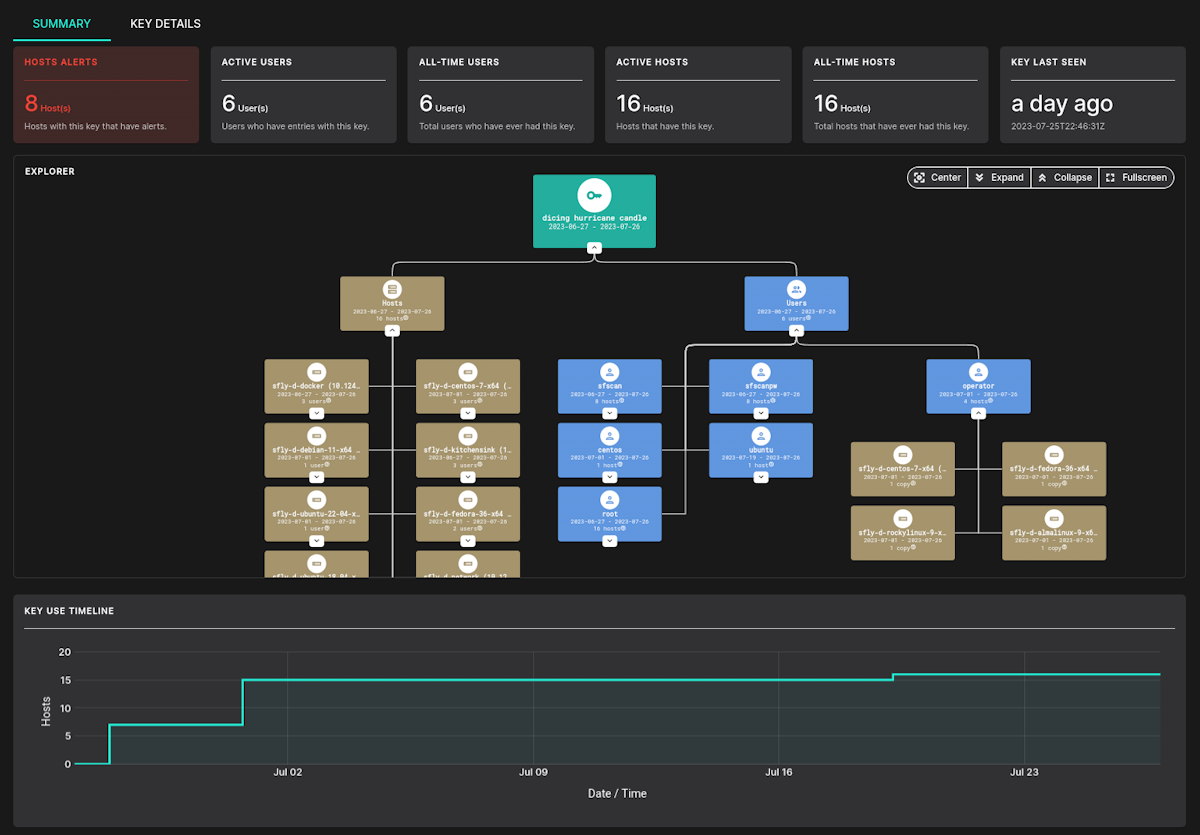Collapse the Hosts group node
This screenshot has height=835, width=1200.
(392, 329)
